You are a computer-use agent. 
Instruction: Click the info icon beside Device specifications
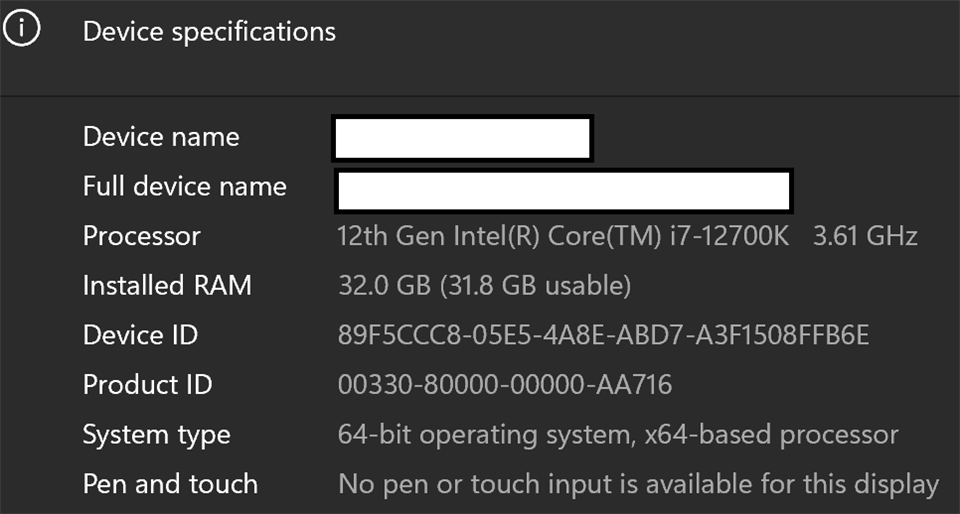(x=22, y=30)
